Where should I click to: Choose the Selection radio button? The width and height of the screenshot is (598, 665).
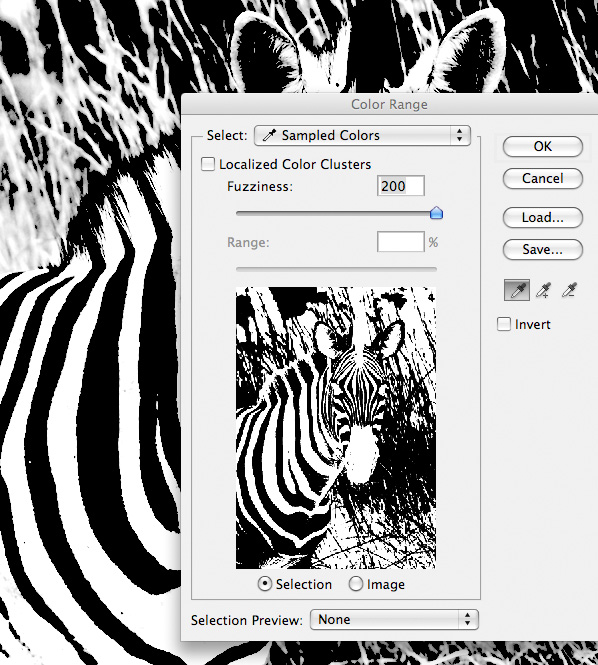coord(265,584)
